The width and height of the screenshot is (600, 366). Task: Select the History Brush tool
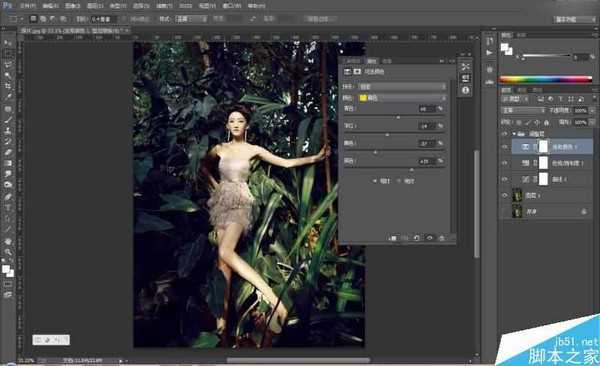click(8, 141)
